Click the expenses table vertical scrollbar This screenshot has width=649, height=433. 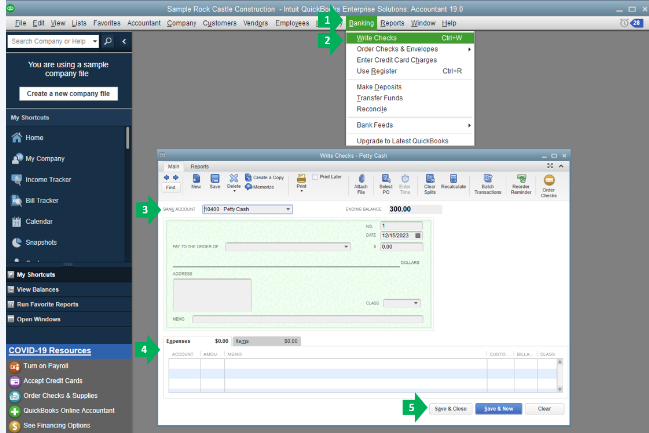point(560,375)
